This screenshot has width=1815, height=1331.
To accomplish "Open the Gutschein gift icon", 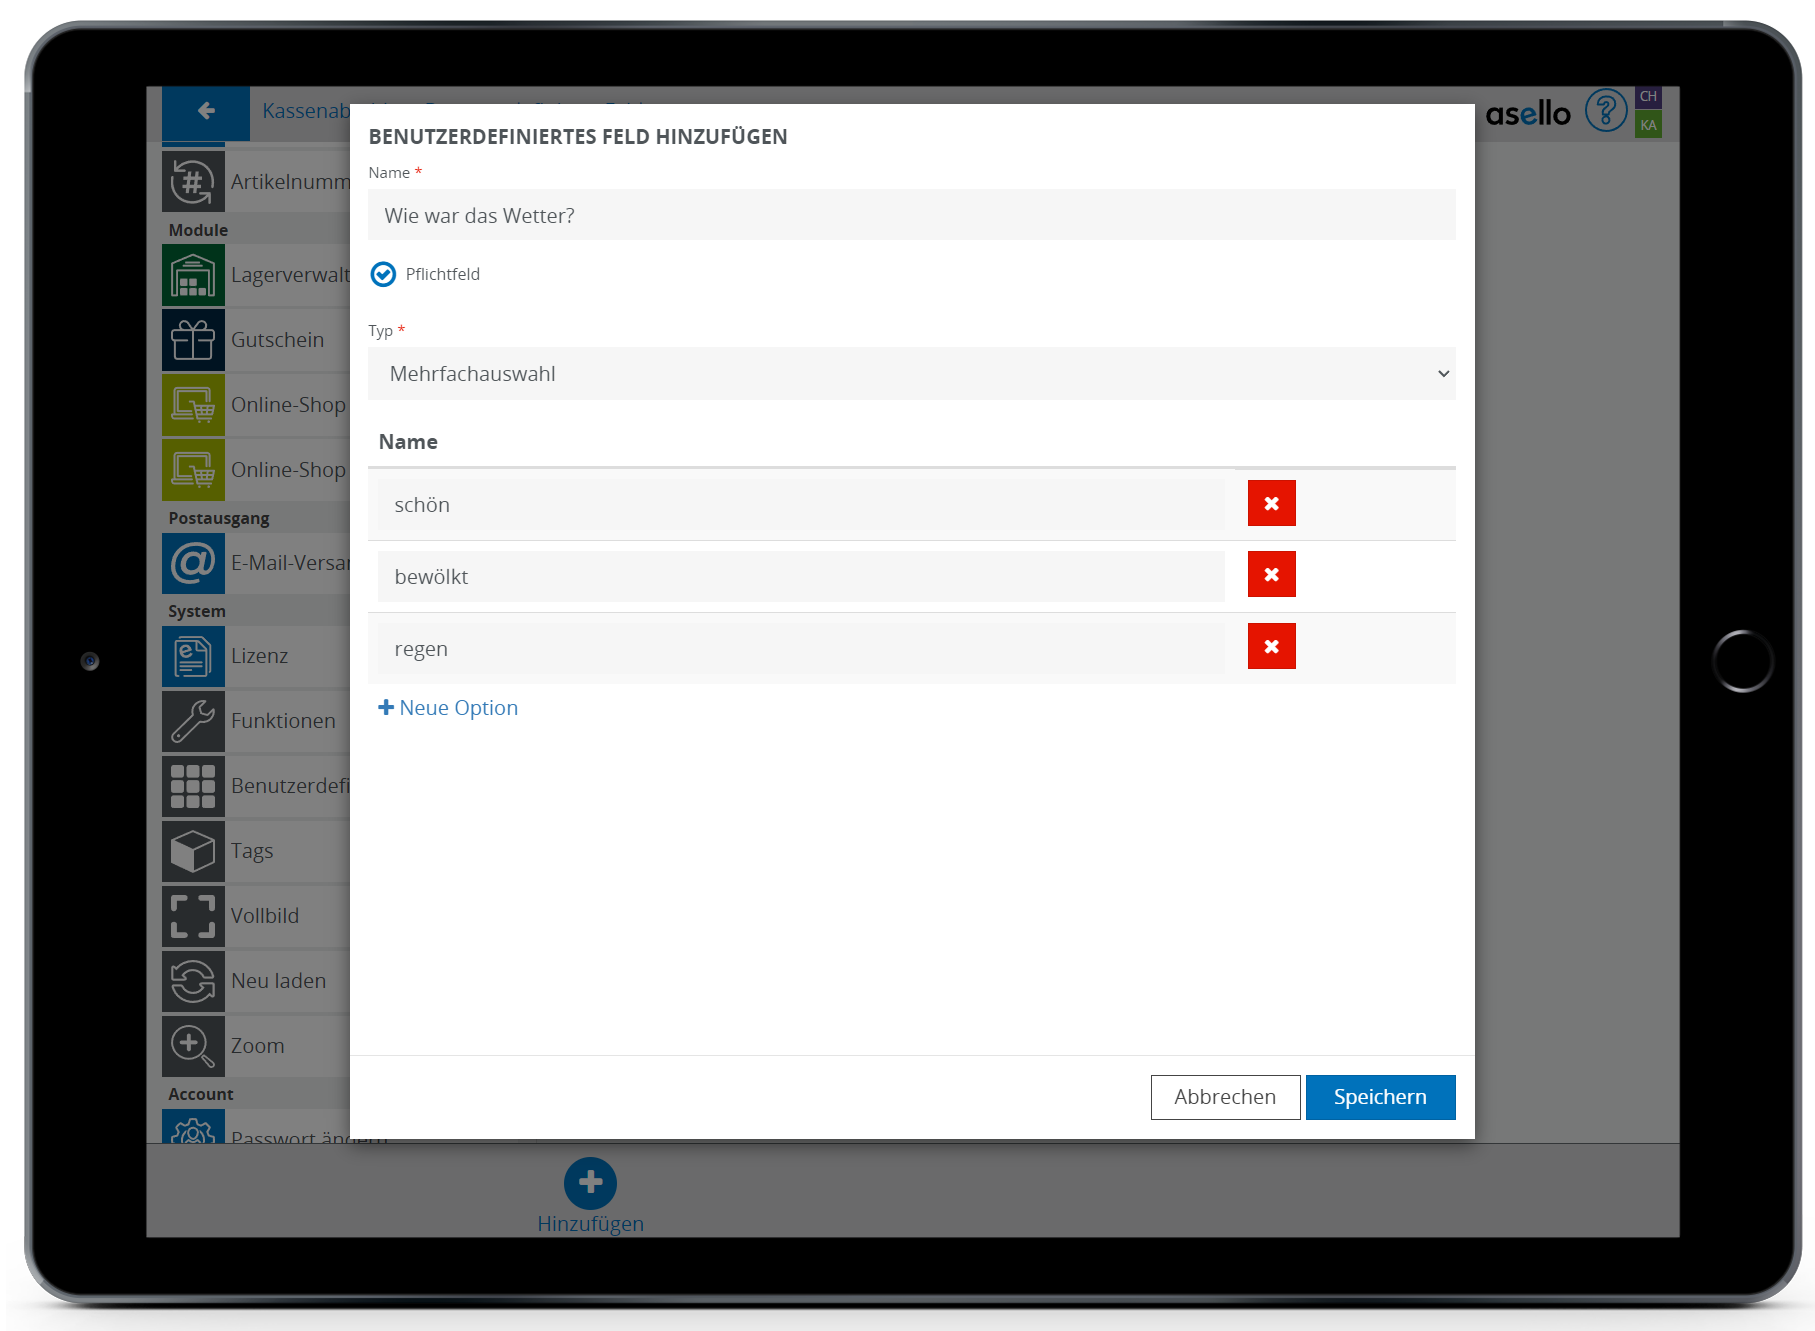I will tap(193, 340).
